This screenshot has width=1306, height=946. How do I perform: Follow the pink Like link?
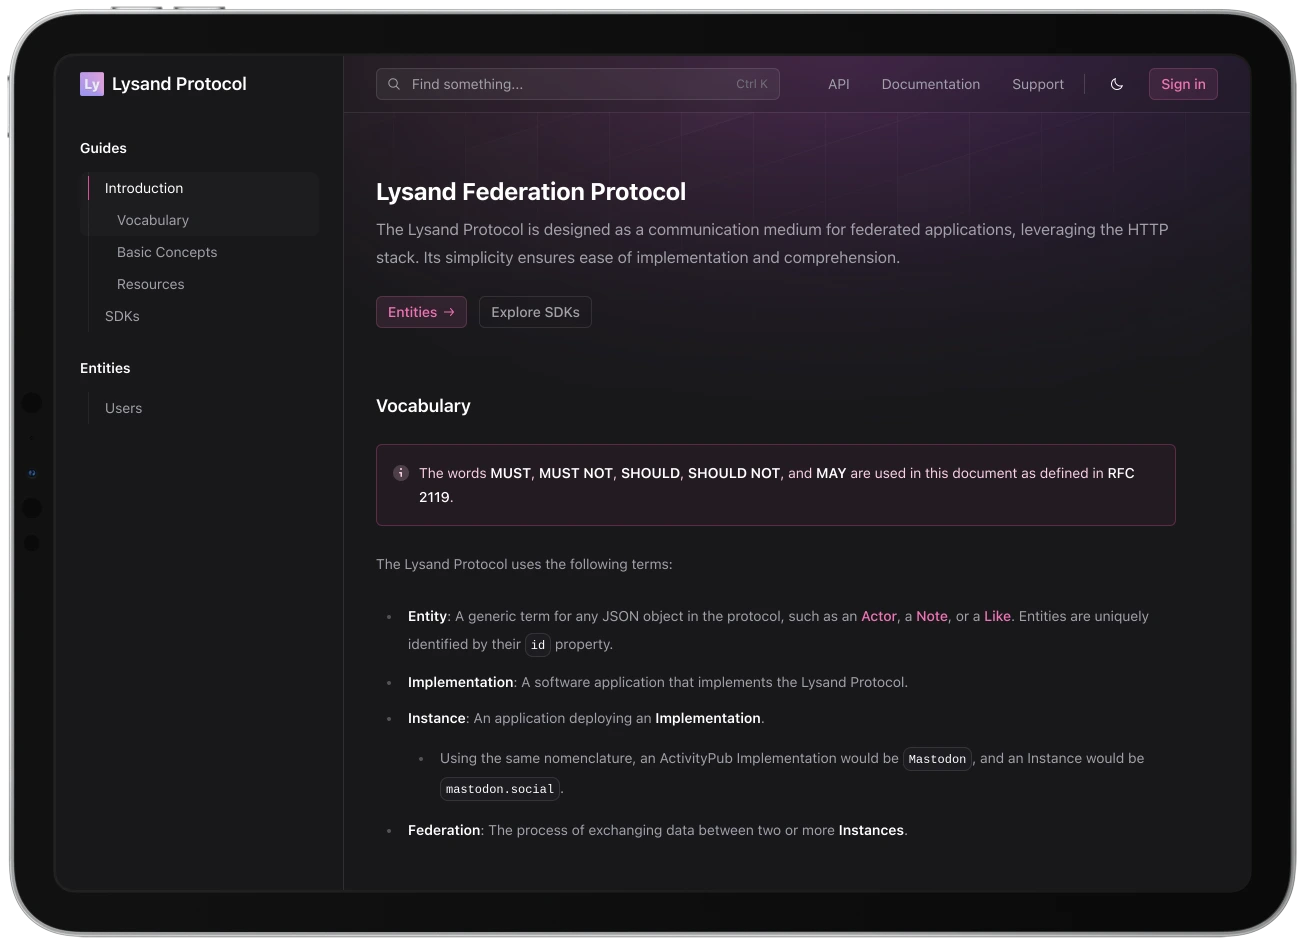pyautogui.click(x=997, y=616)
